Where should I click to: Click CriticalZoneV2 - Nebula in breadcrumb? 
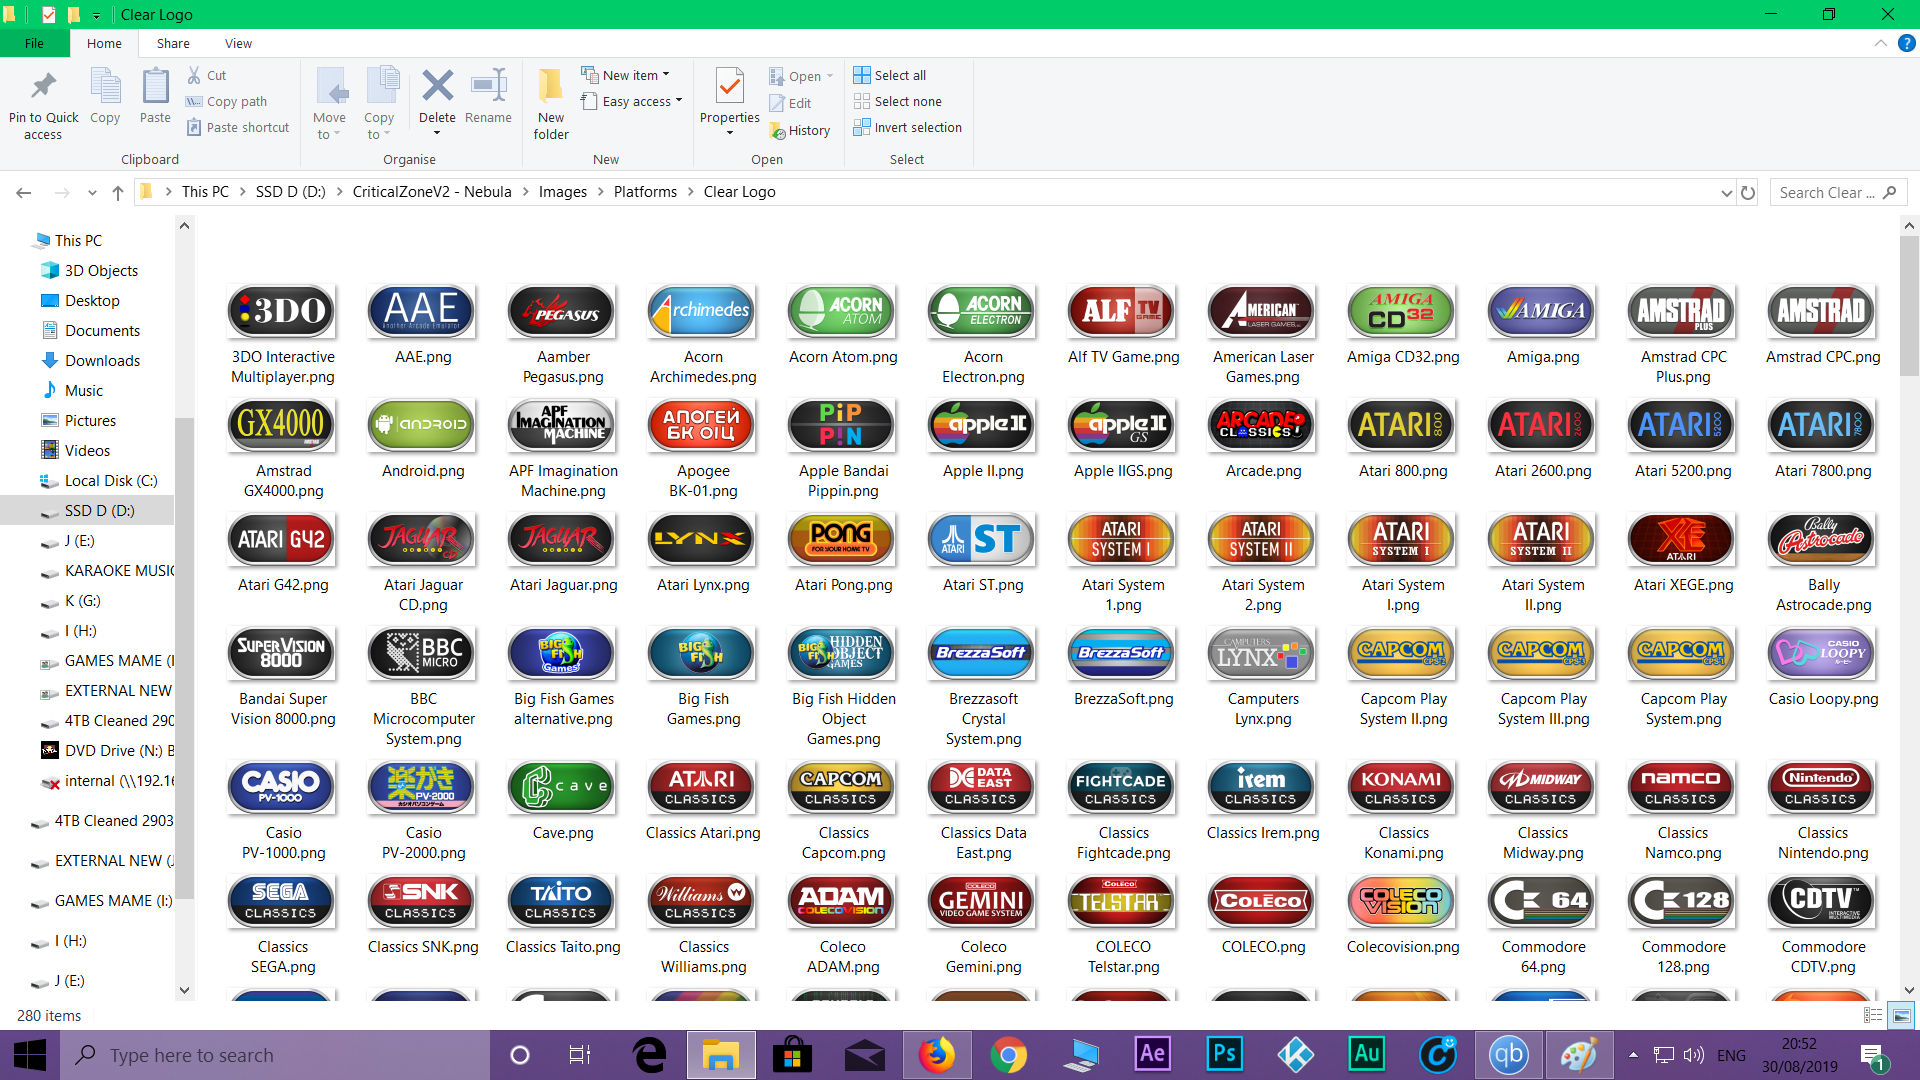click(432, 192)
